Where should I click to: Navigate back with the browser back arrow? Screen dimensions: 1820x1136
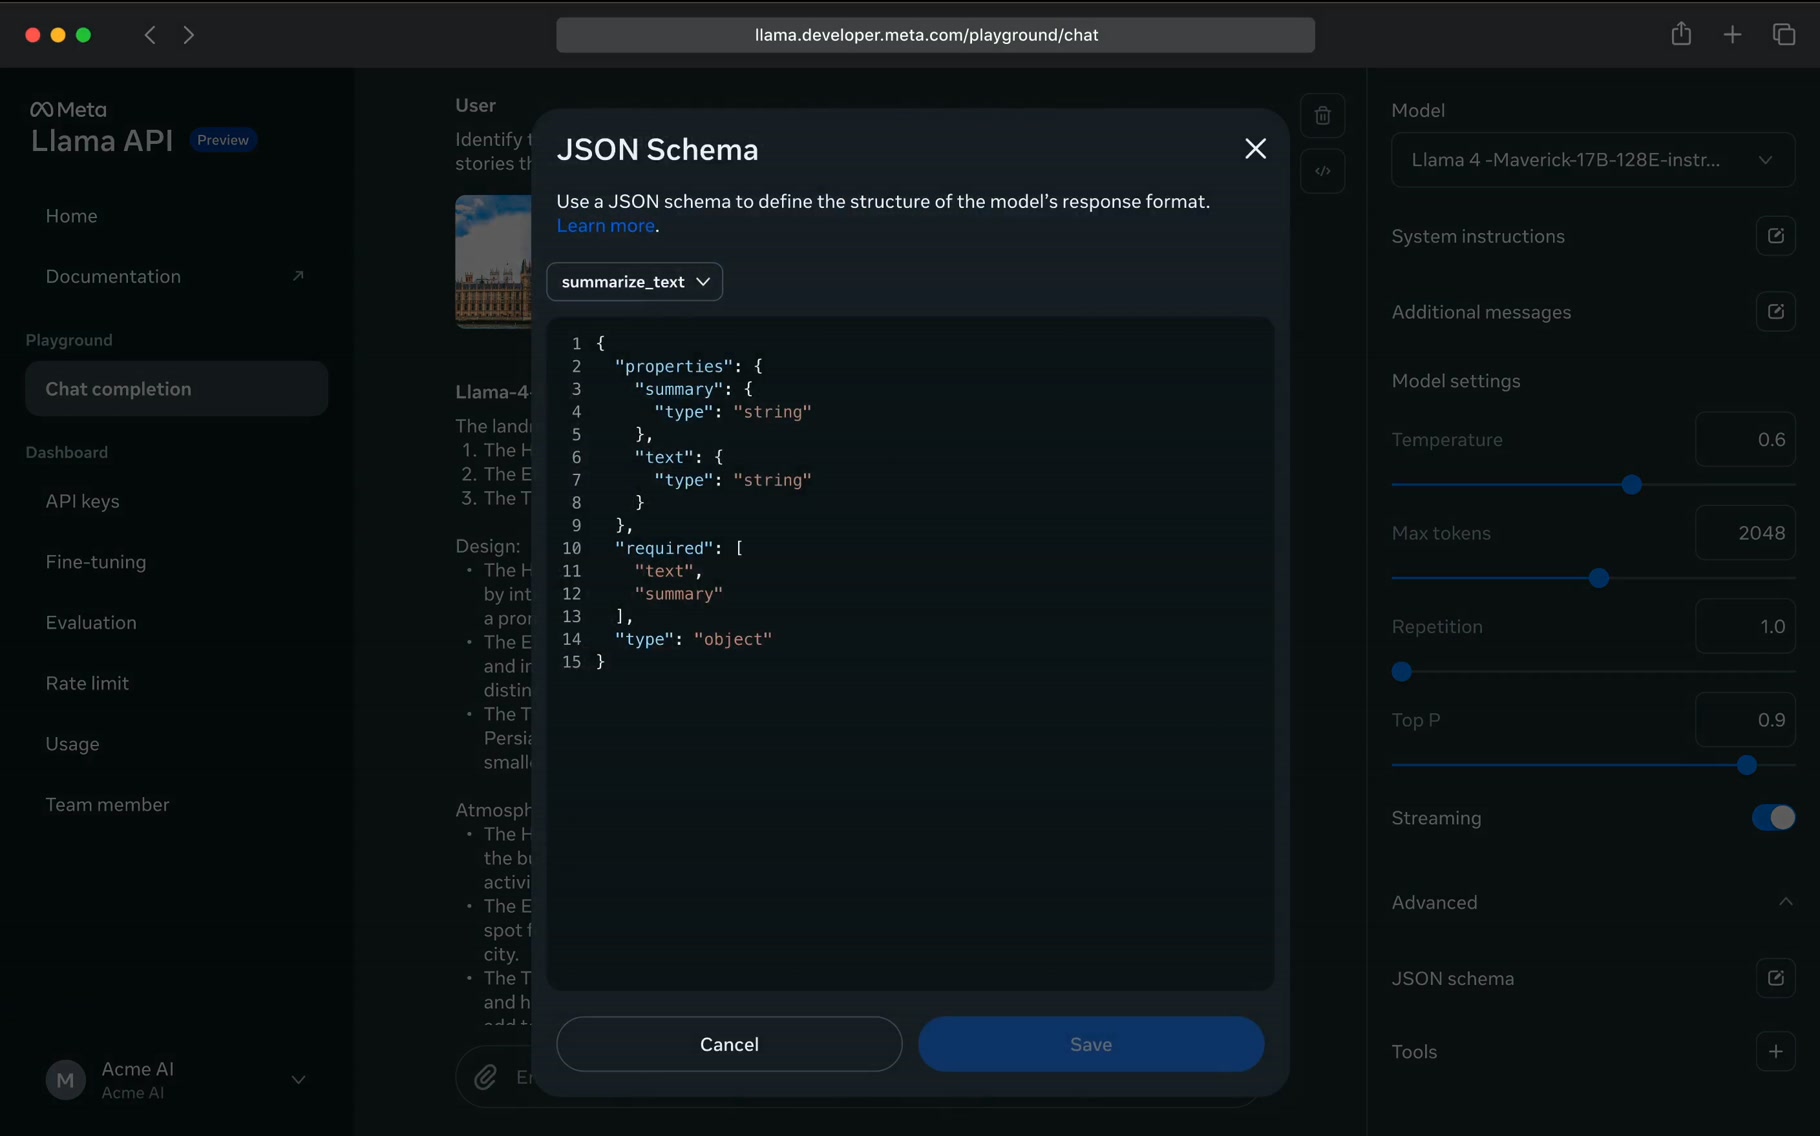click(x=149, y=34)
